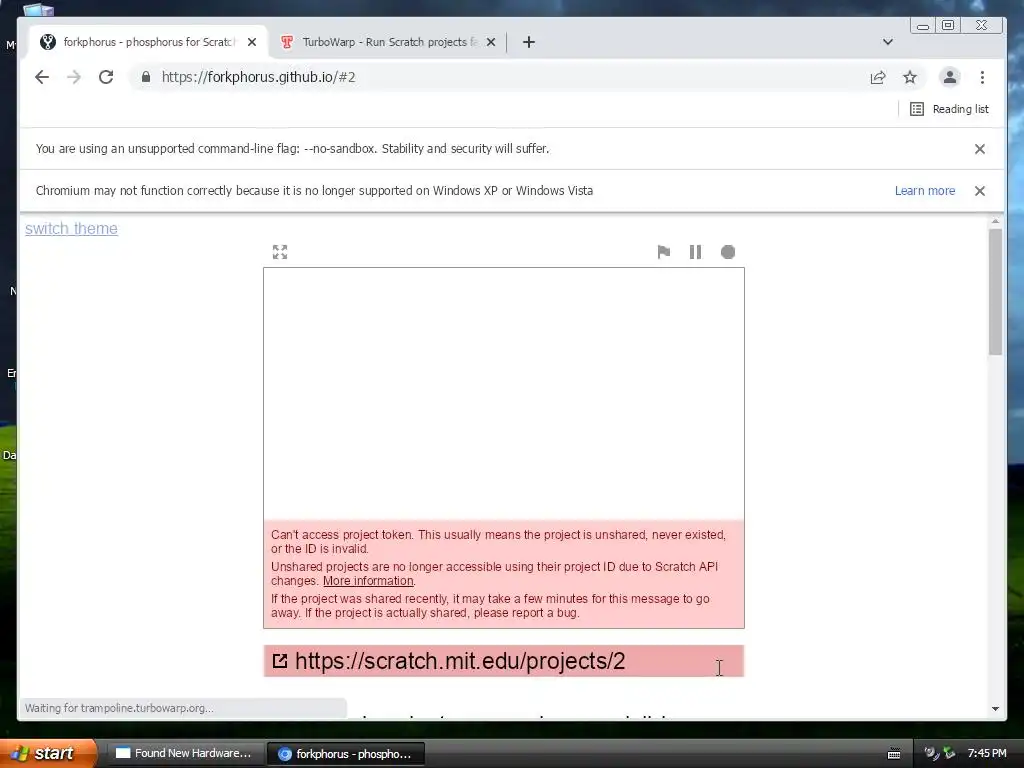
Task: Go forward in browser history
Action: pyautogui.click(x=74, y=77)
